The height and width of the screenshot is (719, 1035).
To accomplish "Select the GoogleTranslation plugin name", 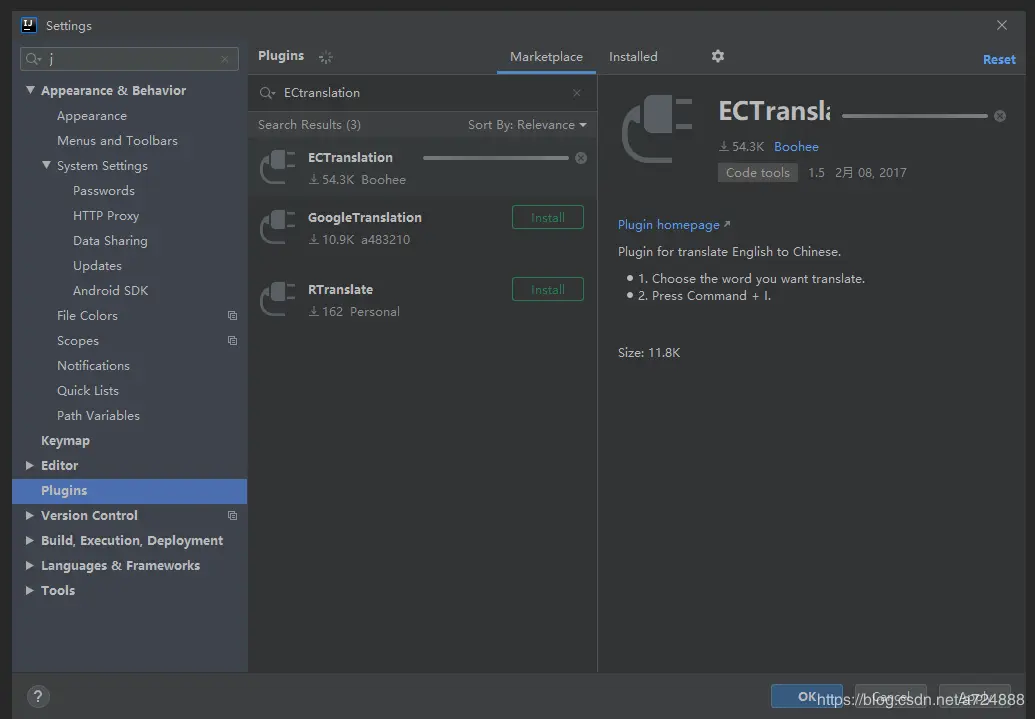I will pyautogui.click(x=364, y=218).
